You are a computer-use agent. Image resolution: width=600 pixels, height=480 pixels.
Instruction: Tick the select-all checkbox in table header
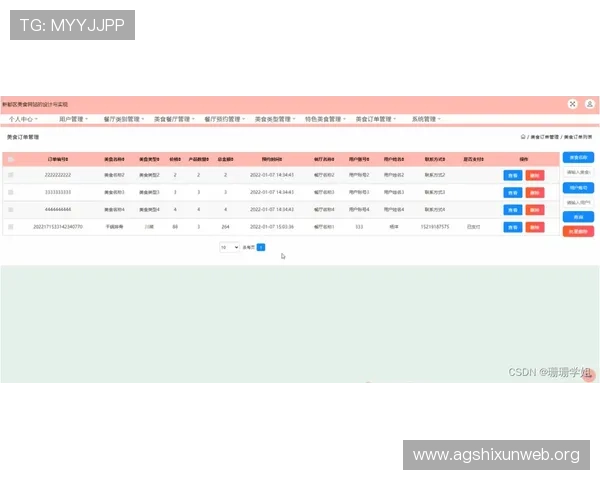tap(11, 159)
